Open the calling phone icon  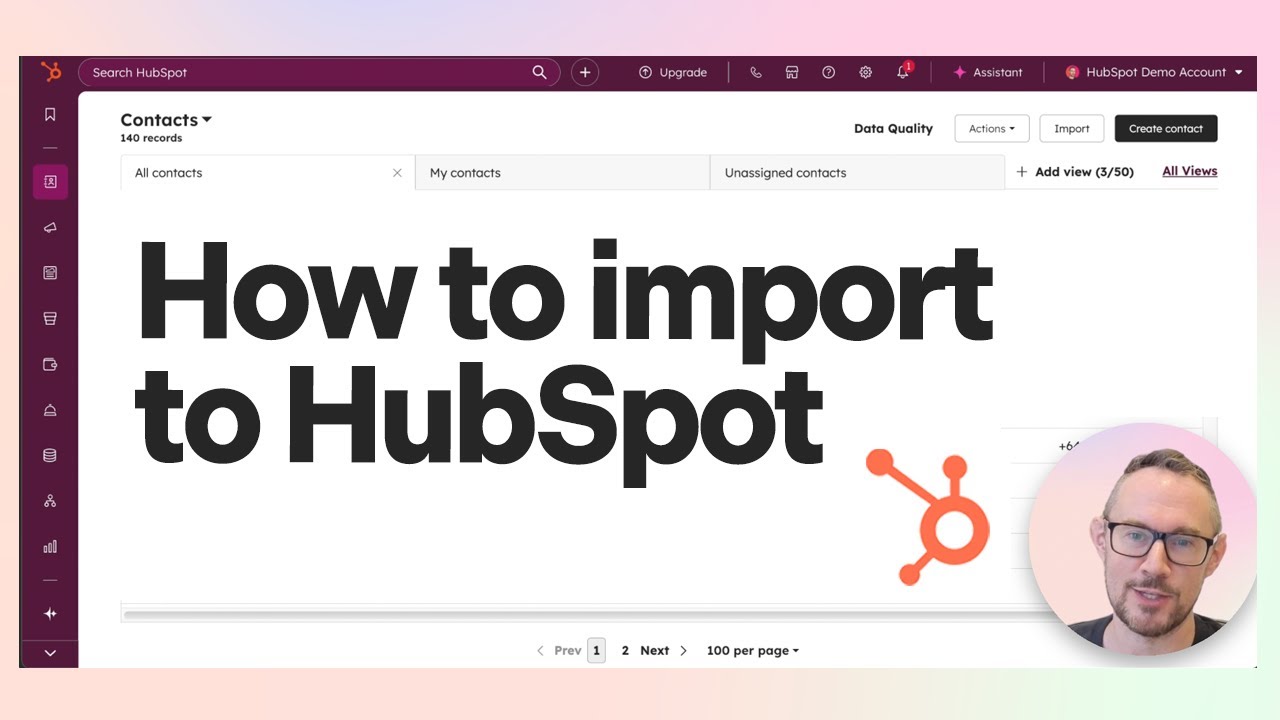756,72
